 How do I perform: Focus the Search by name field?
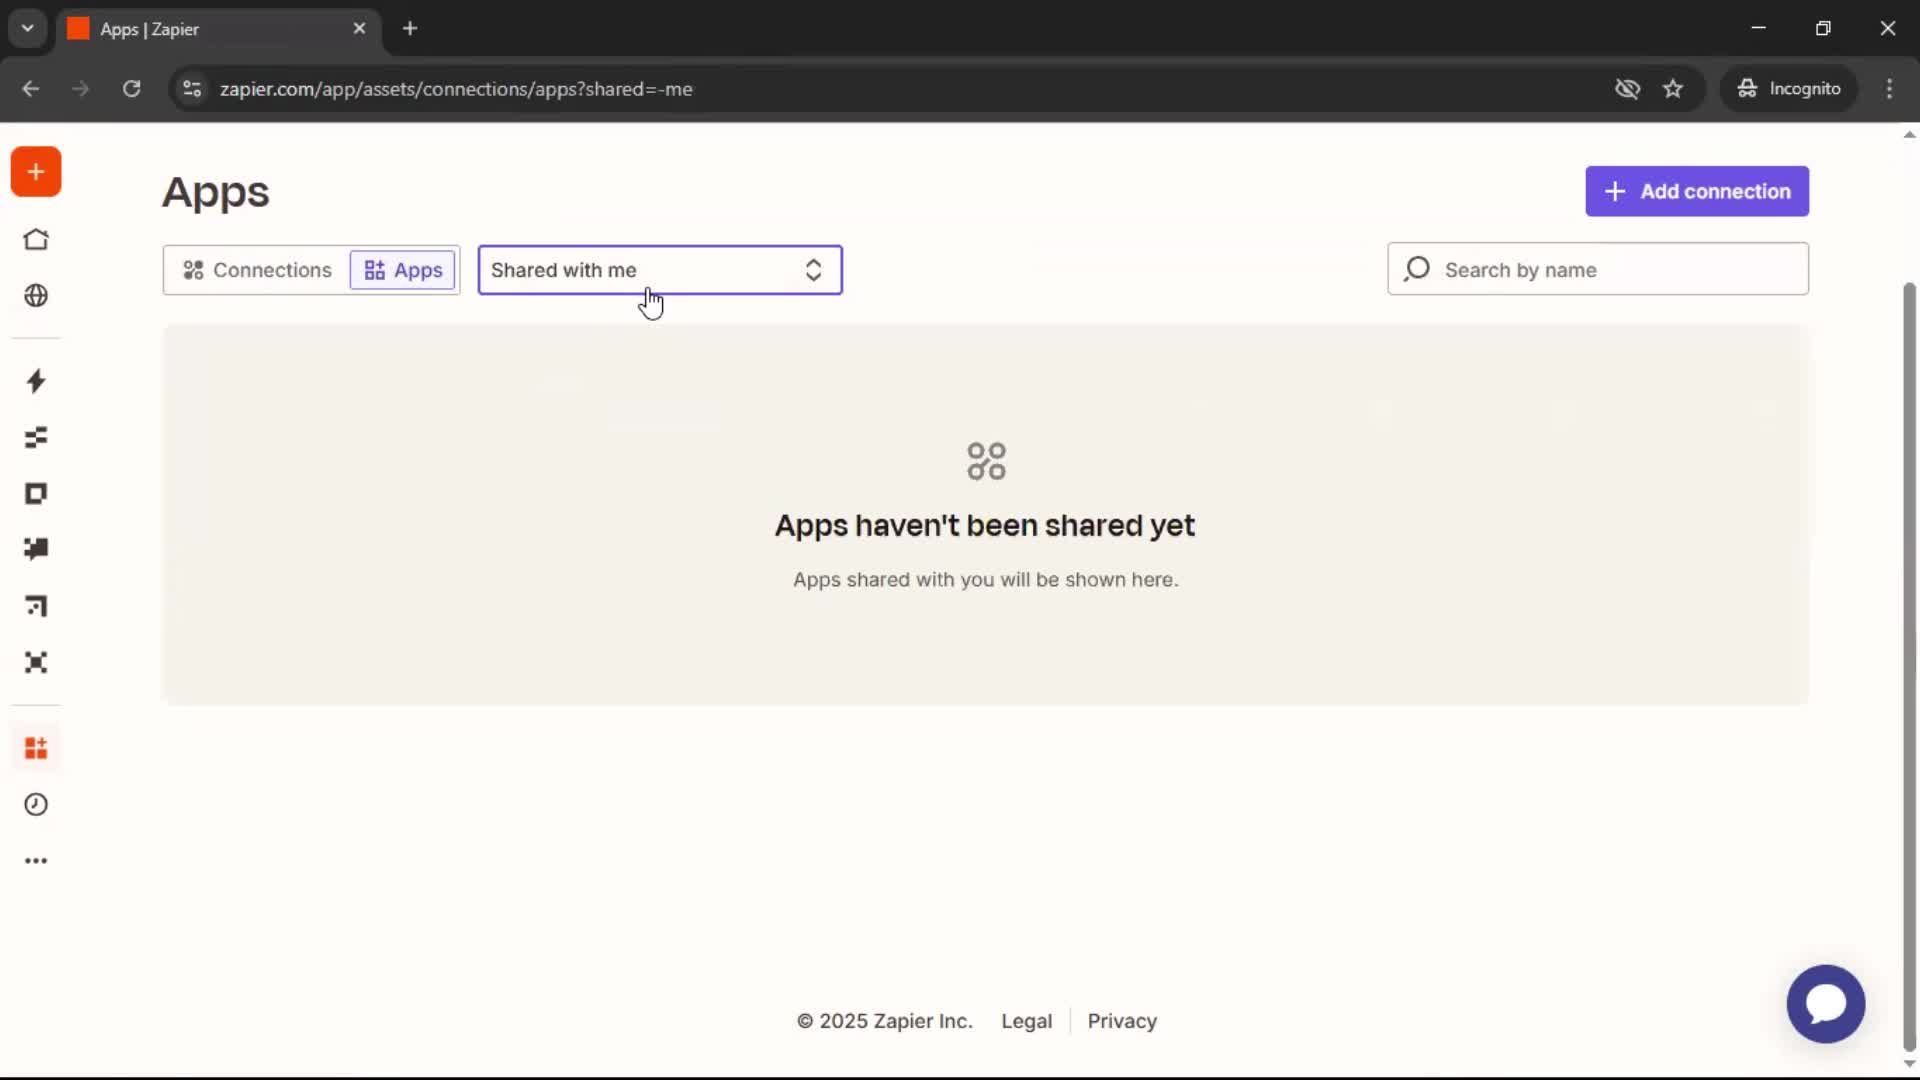click(x=1598, y=269)
